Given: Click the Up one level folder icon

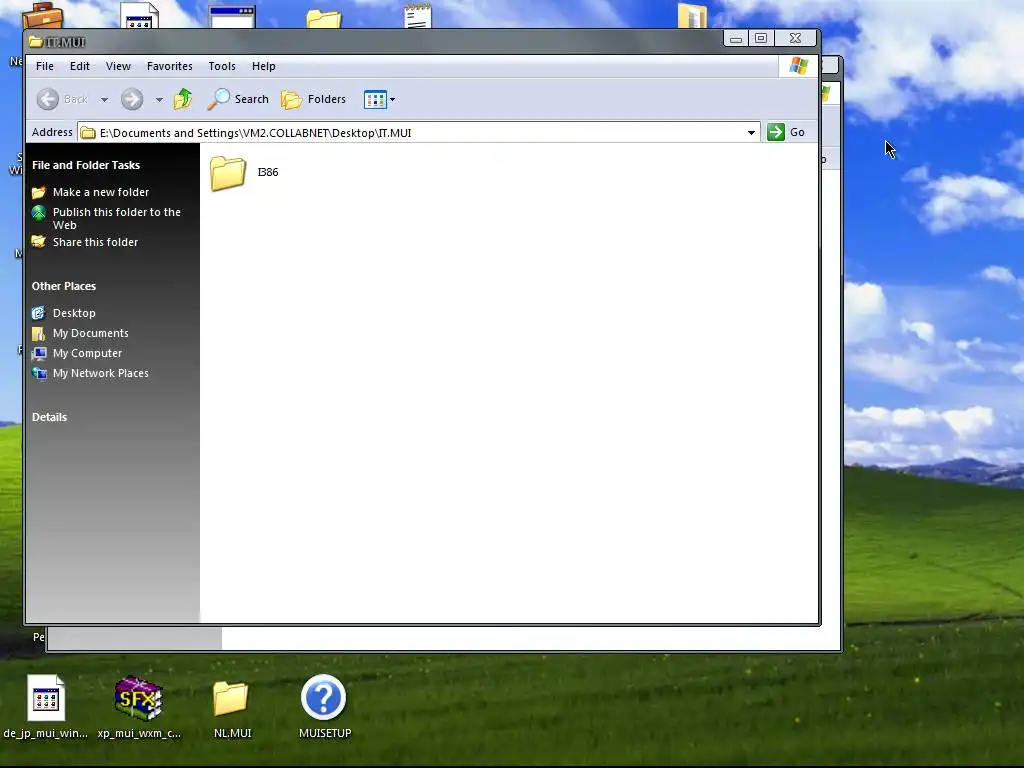Looking at the screenshot, I should tap(183, 99).
